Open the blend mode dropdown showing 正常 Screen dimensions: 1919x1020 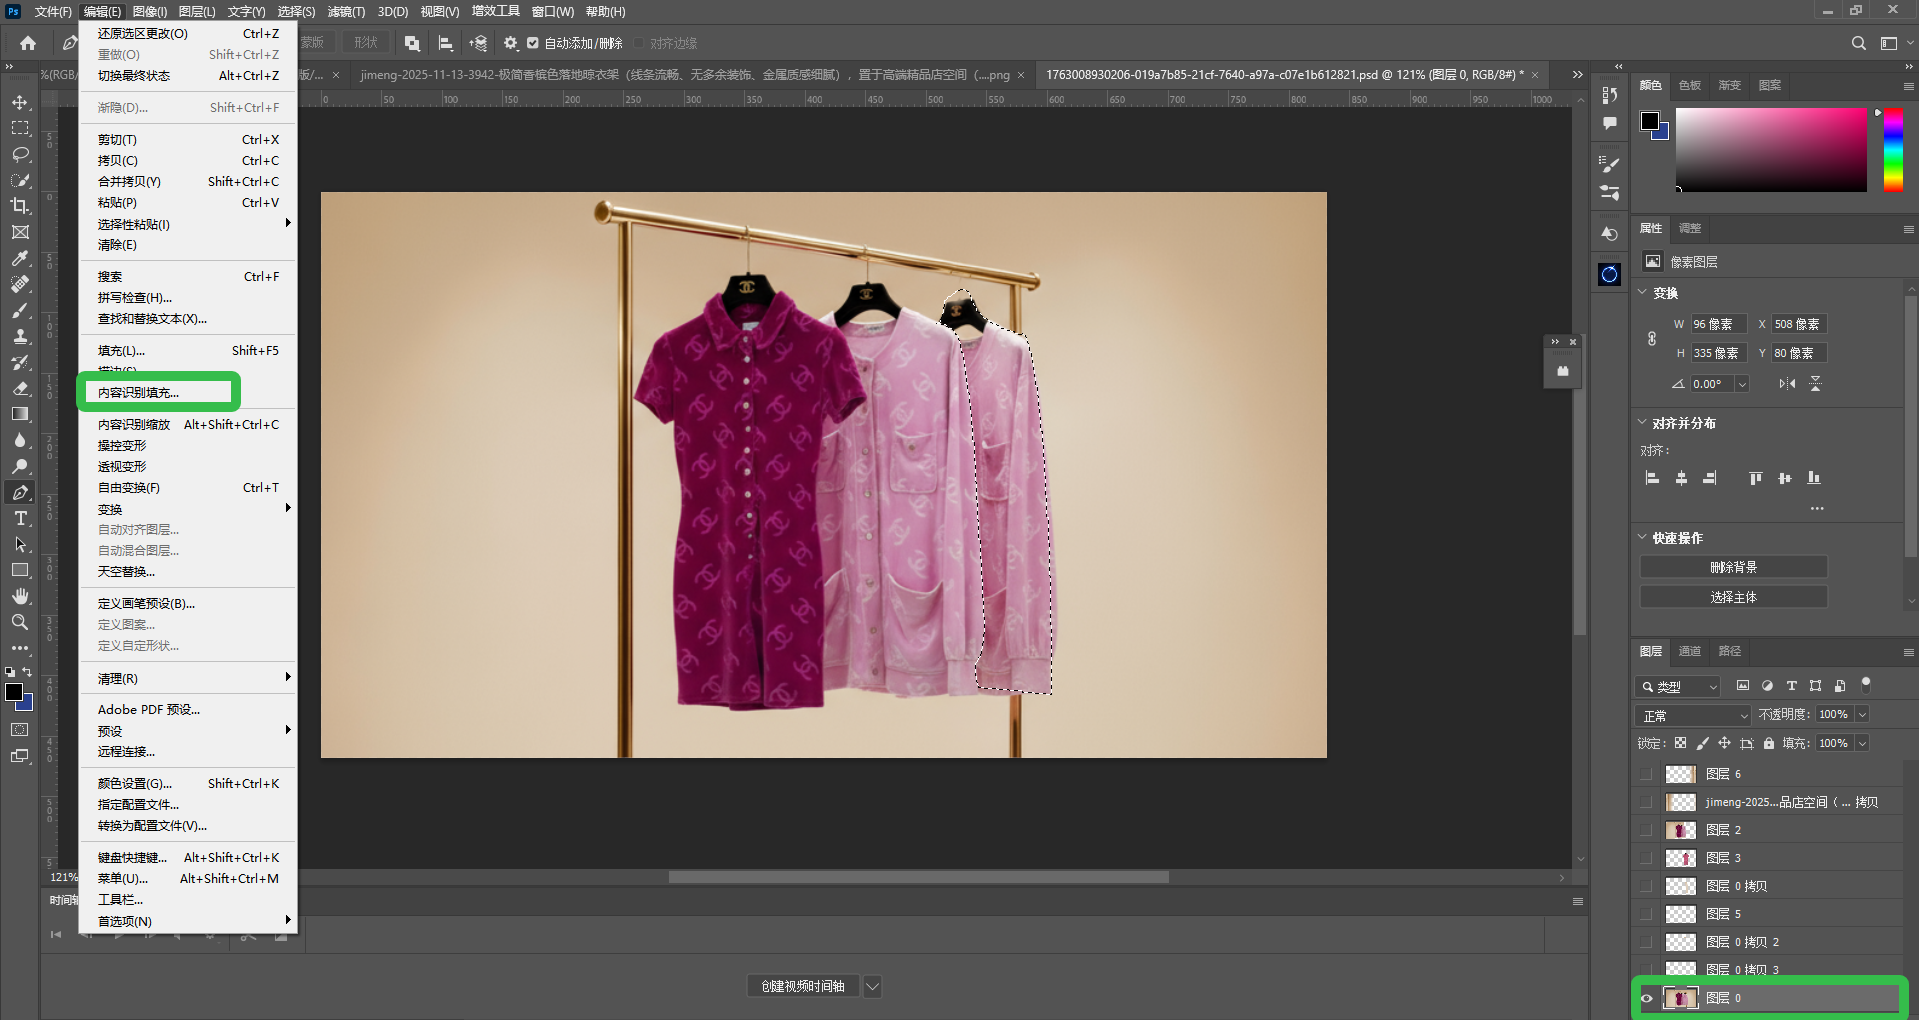(1694, 715)
